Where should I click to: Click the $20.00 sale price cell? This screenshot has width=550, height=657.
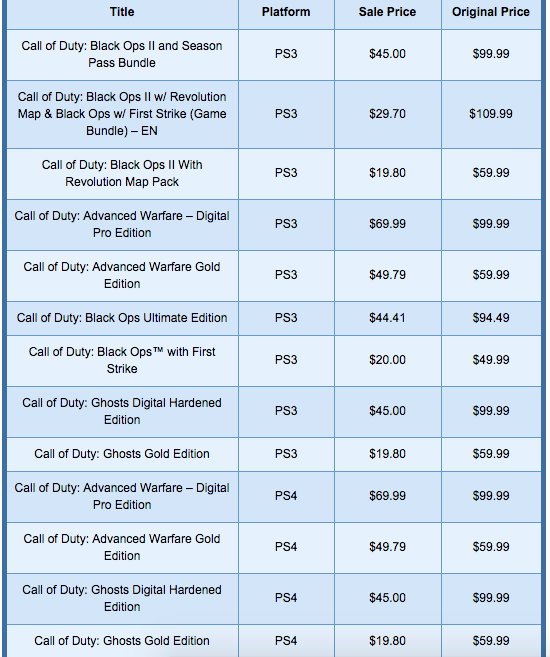pos(387,360)
